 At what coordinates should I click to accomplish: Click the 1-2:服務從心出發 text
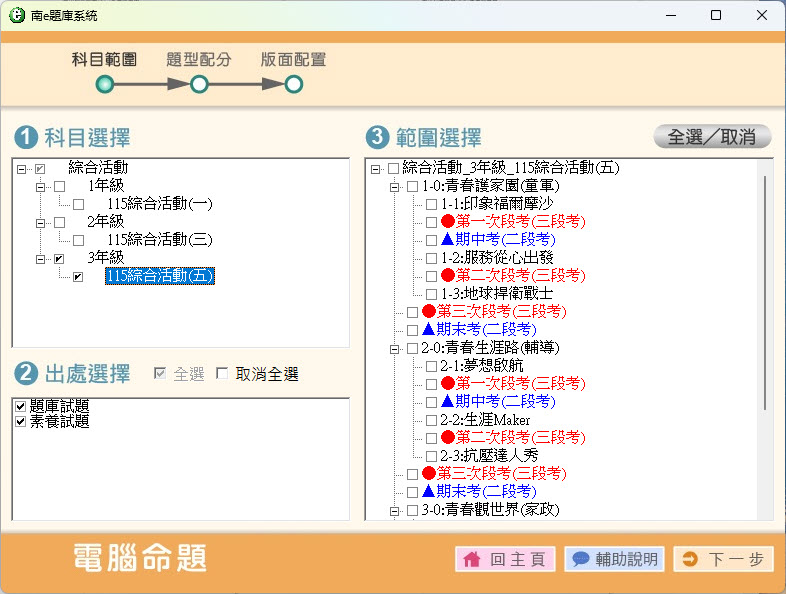point(497,258)
